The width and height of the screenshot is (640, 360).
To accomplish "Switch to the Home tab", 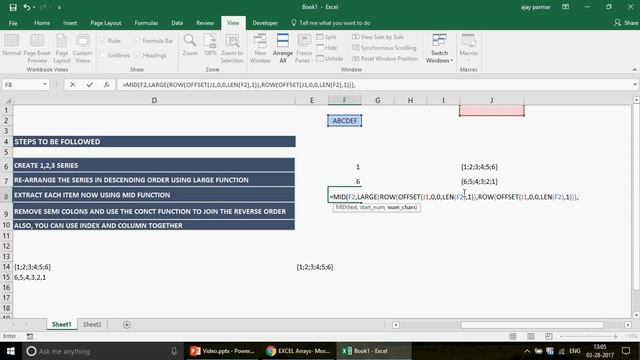I will pos(42,23).
